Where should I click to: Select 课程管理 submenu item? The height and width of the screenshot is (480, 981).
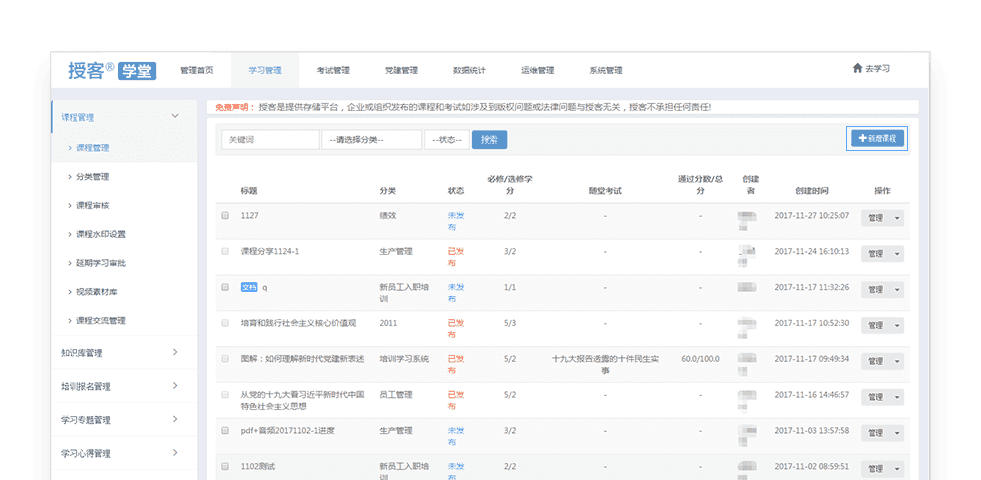pyautogui.click(x=93, y=148)
